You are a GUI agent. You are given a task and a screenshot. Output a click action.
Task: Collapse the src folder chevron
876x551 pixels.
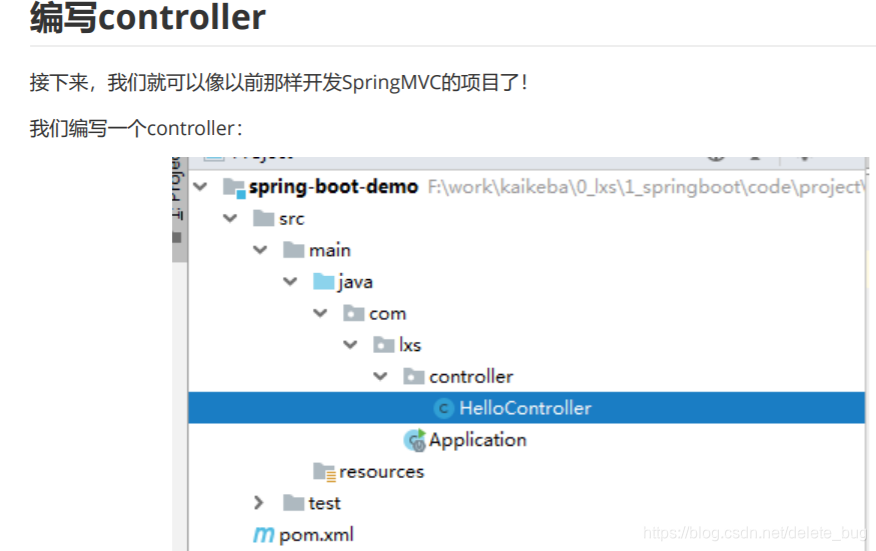pyautogui.click(x=230, y=218)
